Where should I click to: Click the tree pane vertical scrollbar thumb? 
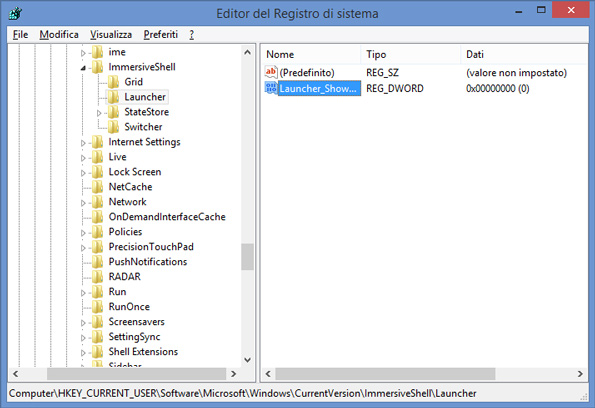click(247, 257)
